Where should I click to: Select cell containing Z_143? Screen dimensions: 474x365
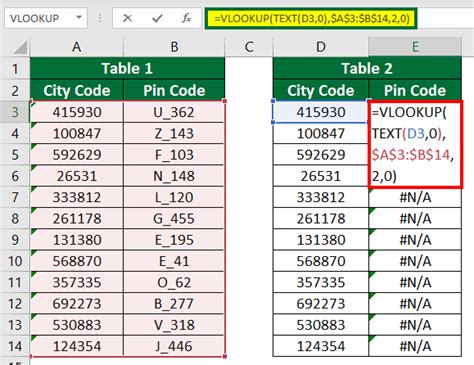click(x=174, y=133)
